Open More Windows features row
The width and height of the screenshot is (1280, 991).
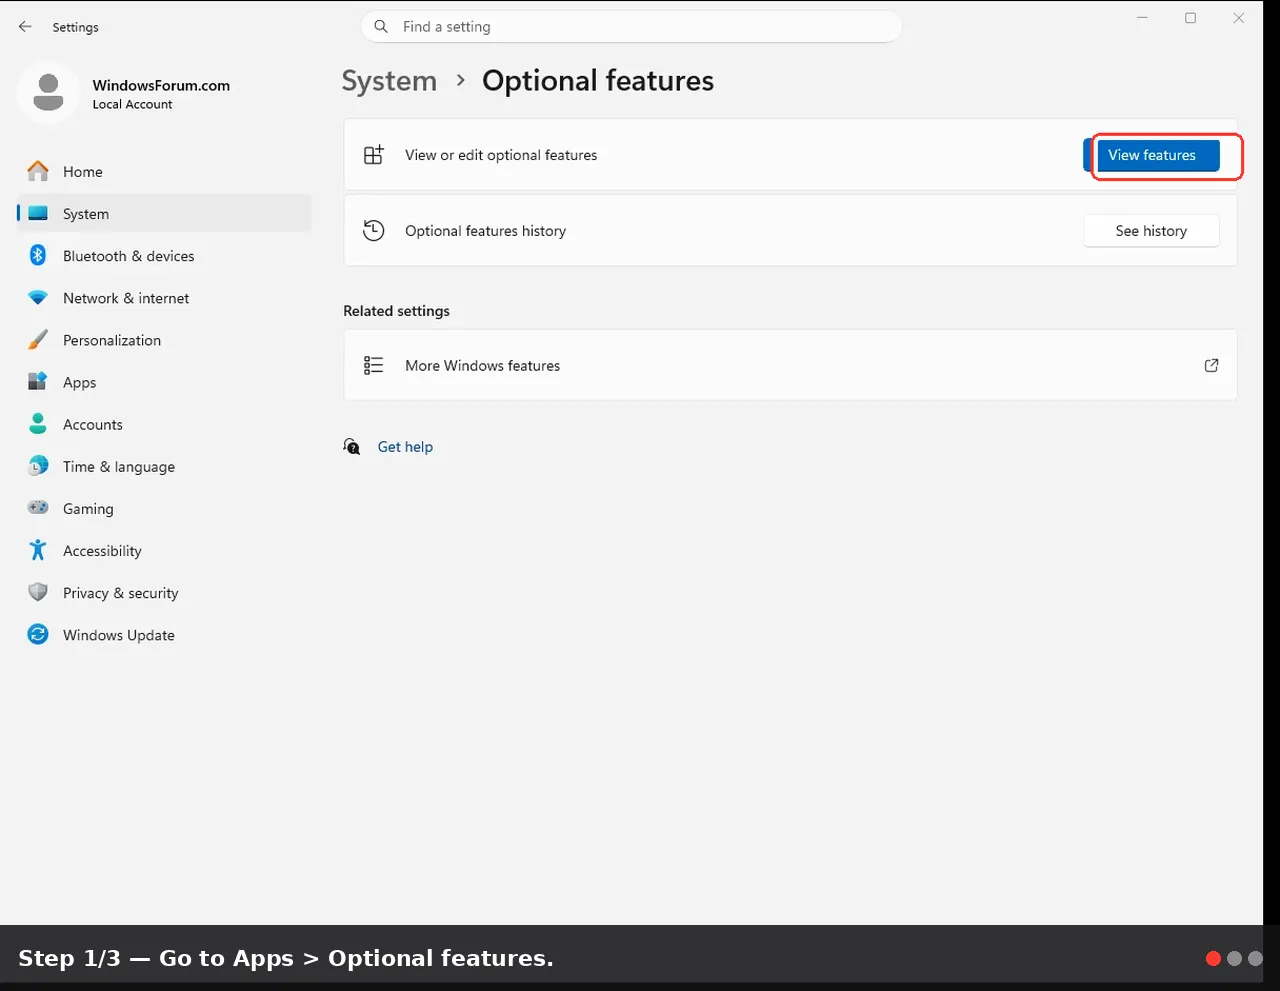[790, 365]
